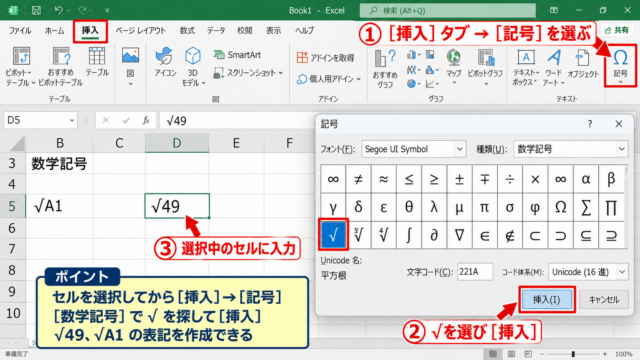Switch to the Home (ホーム) tab

point(55,31)
